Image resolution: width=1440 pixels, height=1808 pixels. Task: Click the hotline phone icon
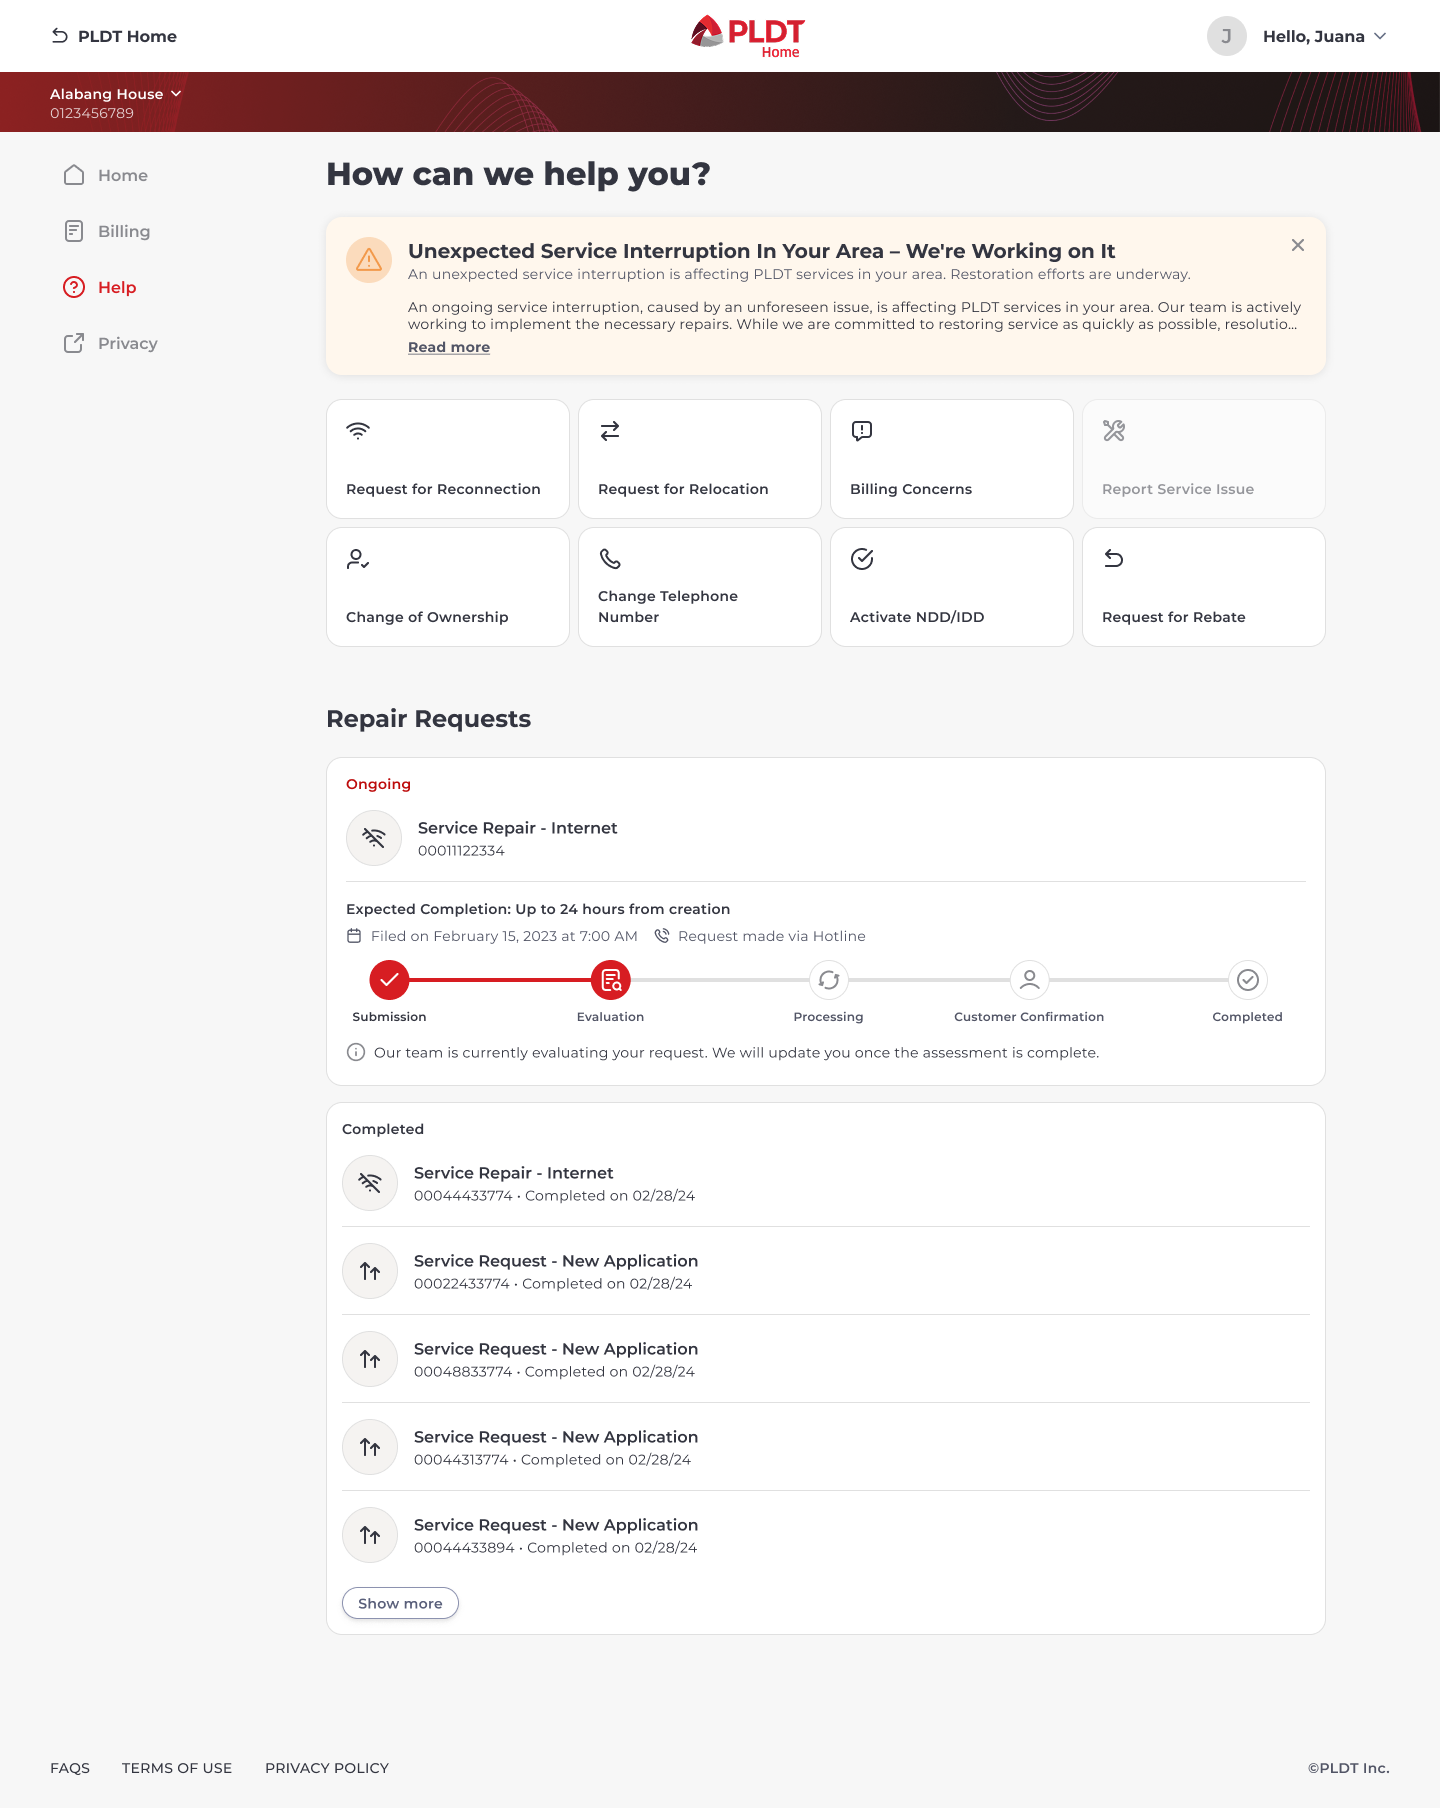click(662, 936)
